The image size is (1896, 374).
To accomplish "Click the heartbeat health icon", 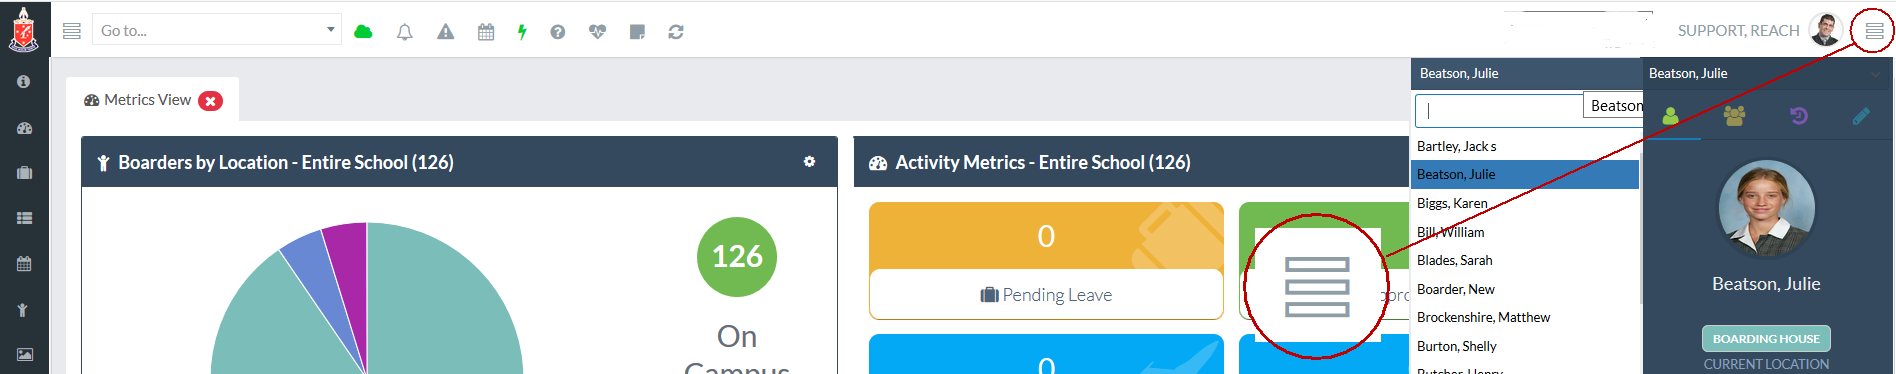I will tap(597, 32).
